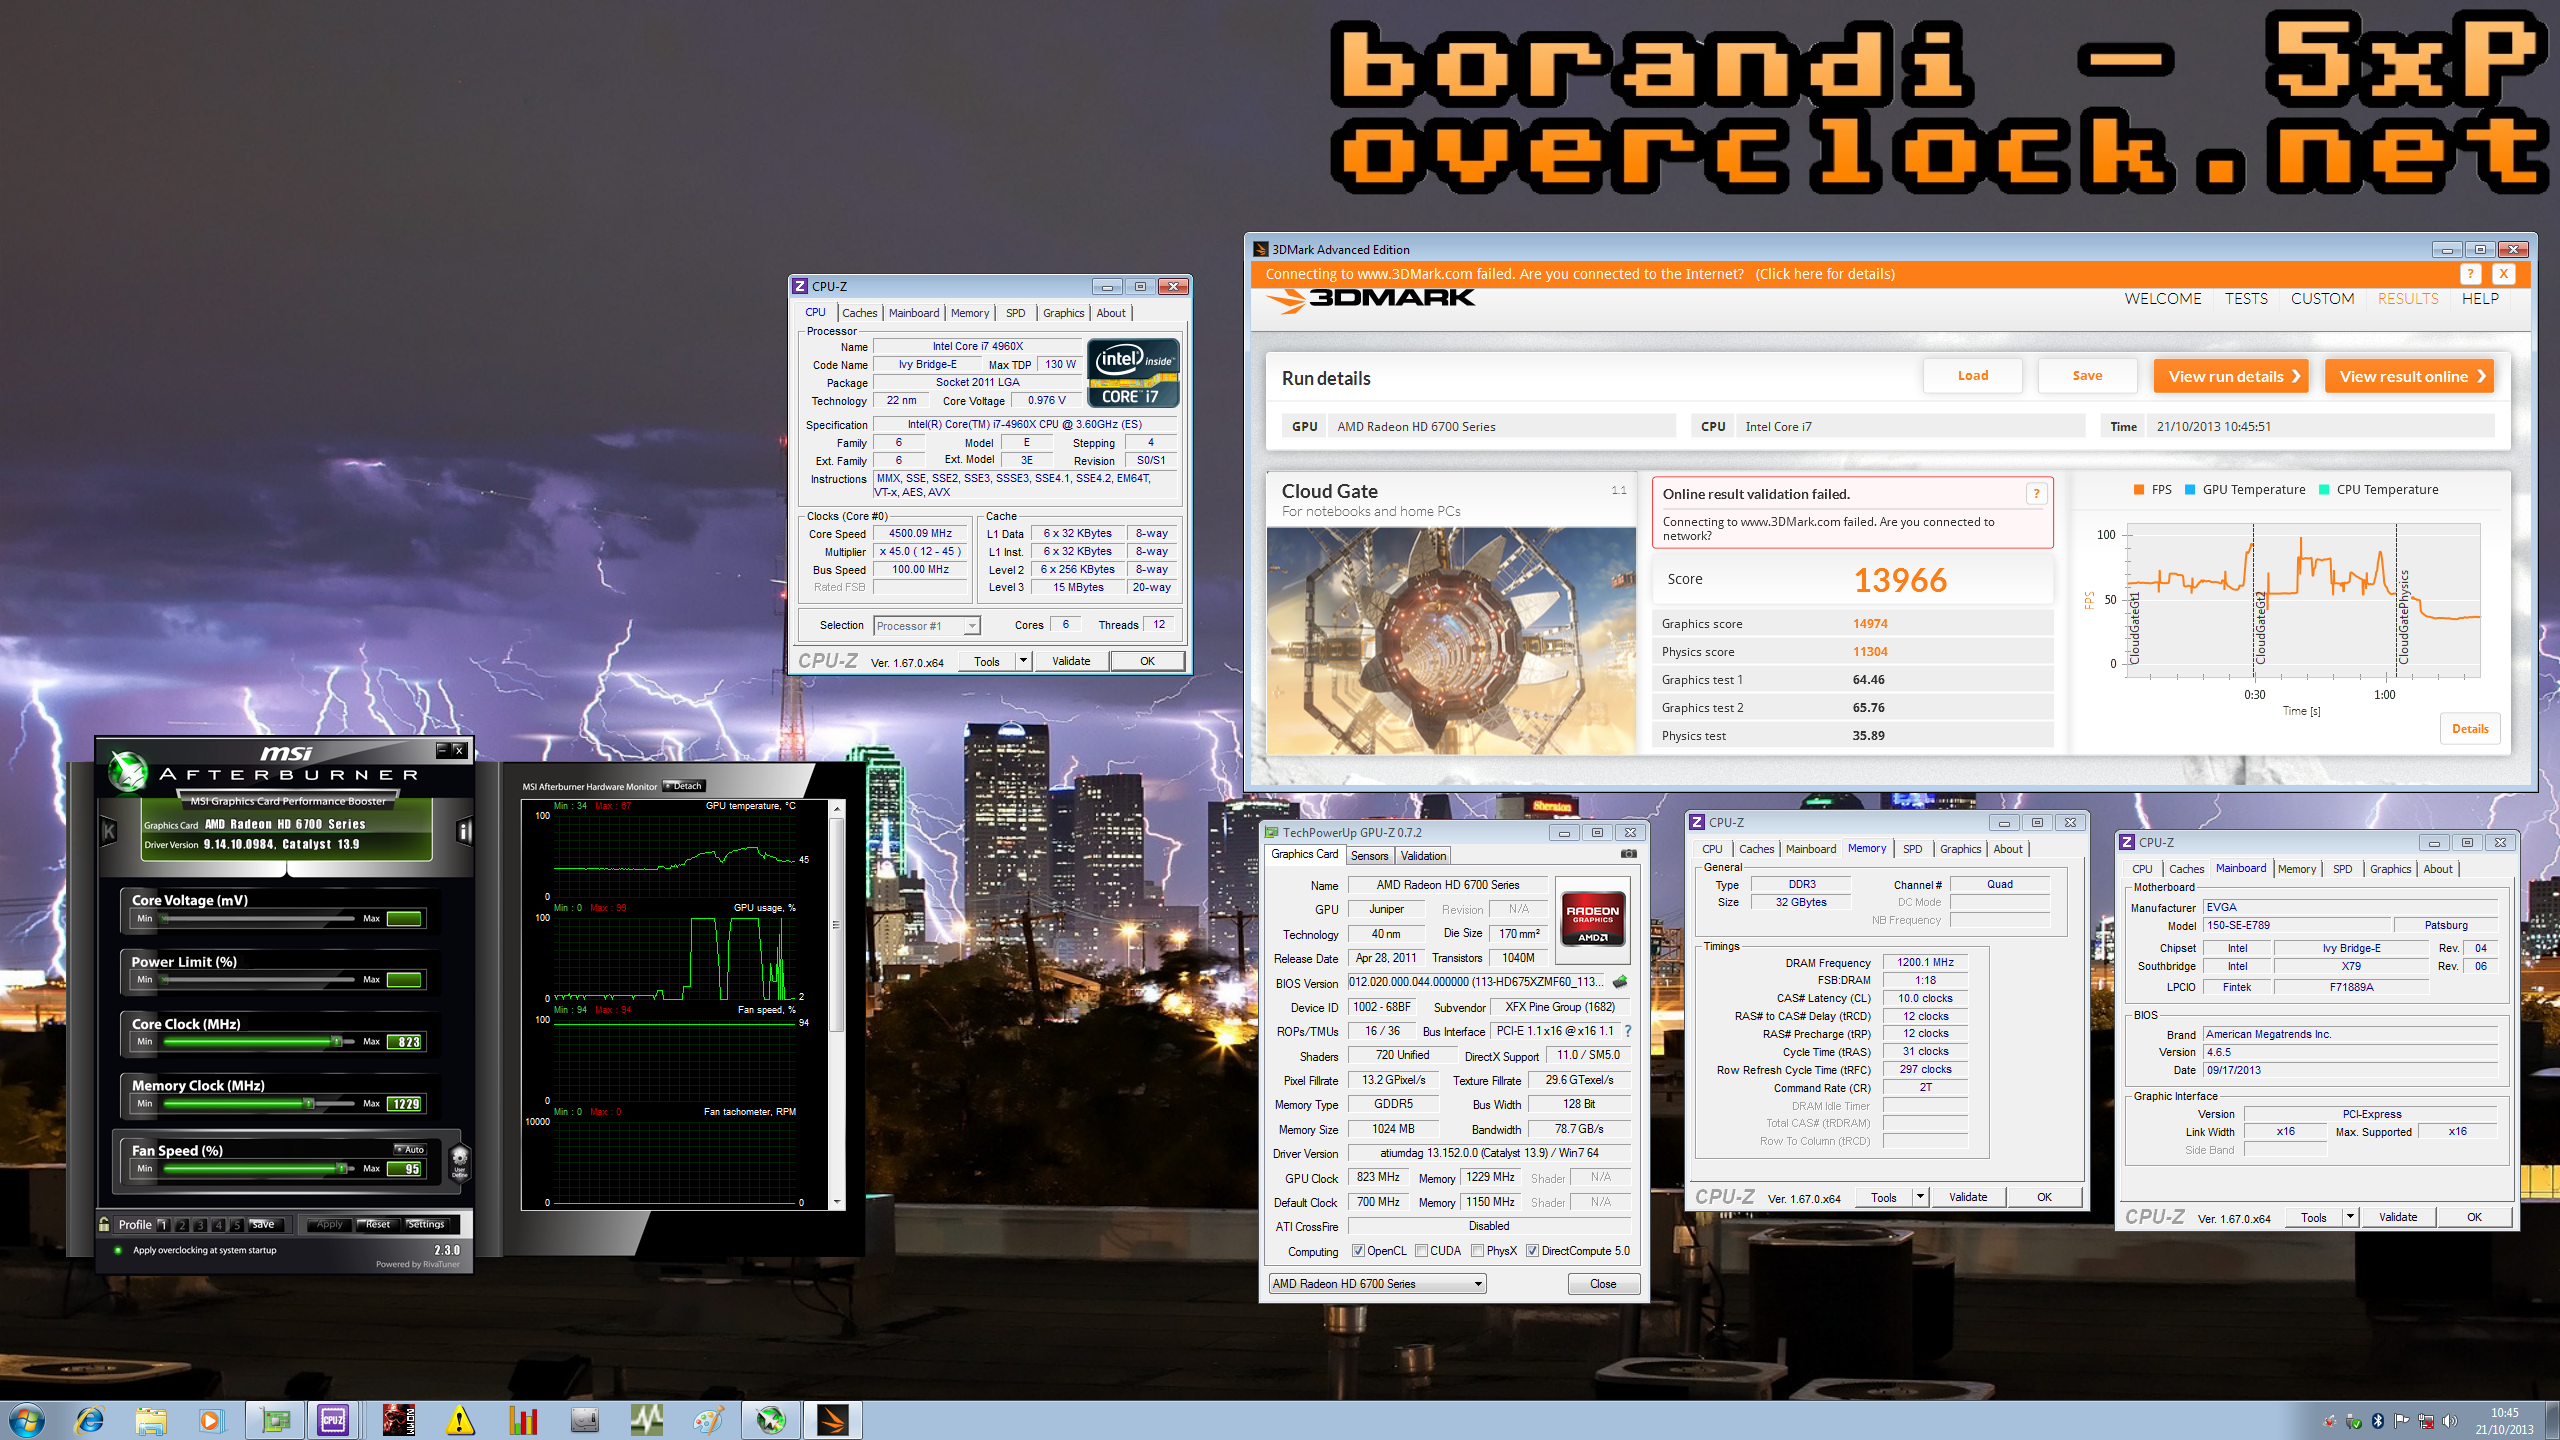Open Graphics tab in CPU-Z Mainboard window

point(2390,869)
